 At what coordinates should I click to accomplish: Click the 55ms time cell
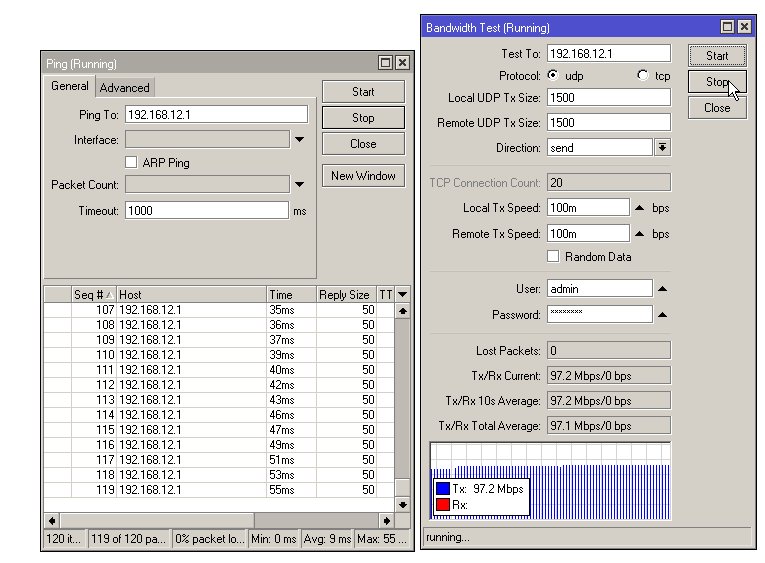click(x=282, y=489)
